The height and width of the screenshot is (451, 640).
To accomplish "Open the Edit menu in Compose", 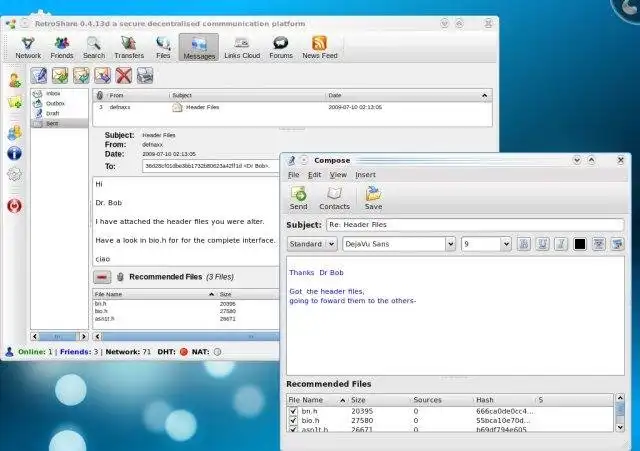I will pyautogui.click(x=314, y=175).
